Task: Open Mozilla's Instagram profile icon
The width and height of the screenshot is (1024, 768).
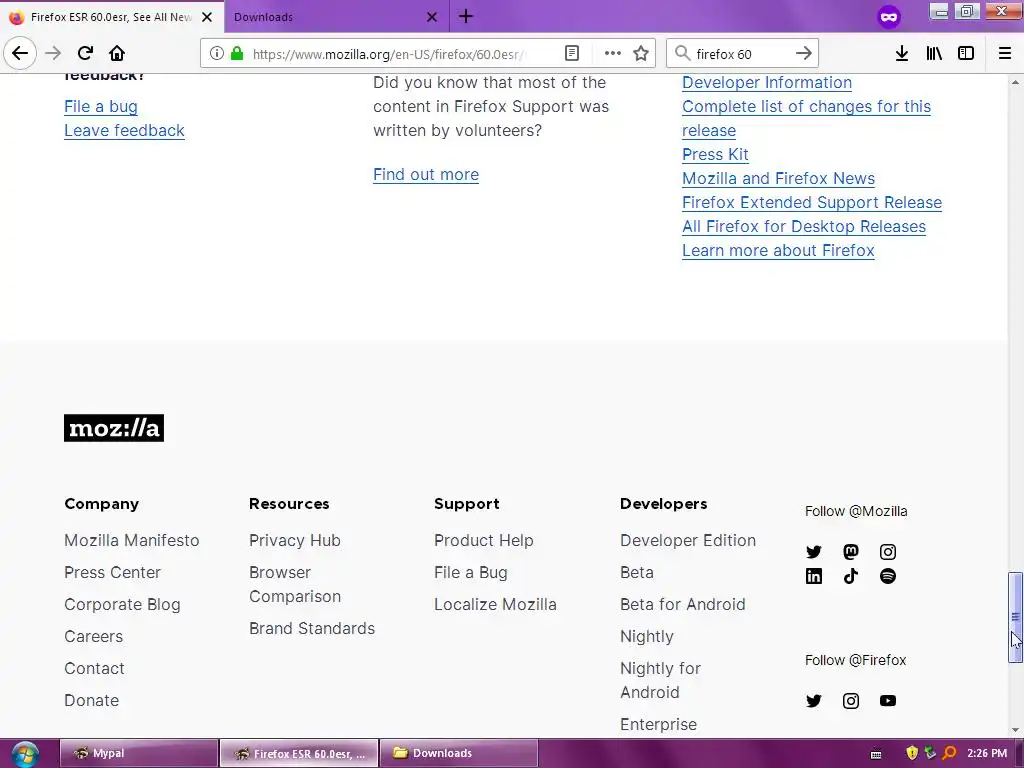Action: [888, 552]
